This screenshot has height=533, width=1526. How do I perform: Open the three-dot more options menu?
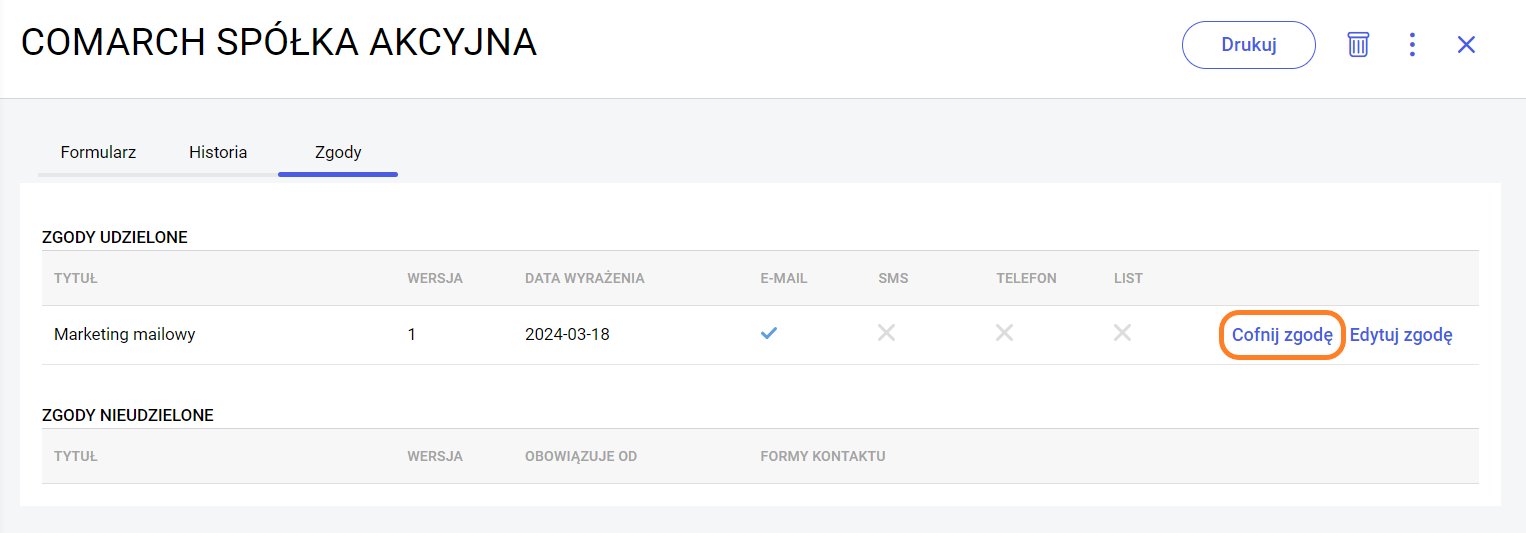click(x=1412, y=45)
